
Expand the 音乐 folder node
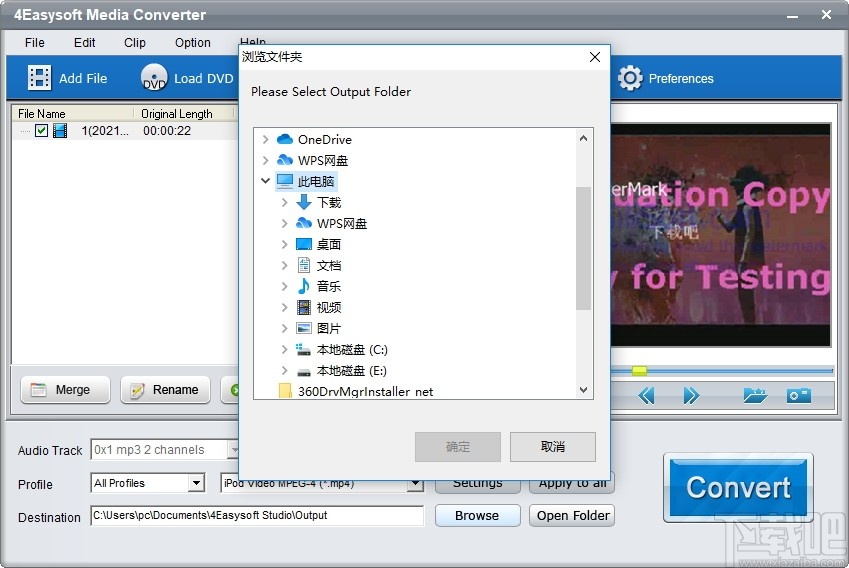click(284, 286)
